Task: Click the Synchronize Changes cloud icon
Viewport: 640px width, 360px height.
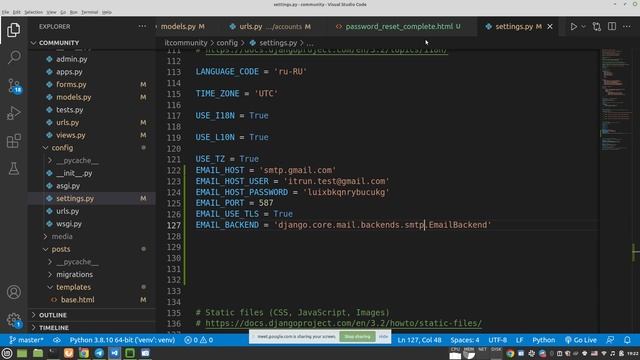Action: (x=57, y=340)
